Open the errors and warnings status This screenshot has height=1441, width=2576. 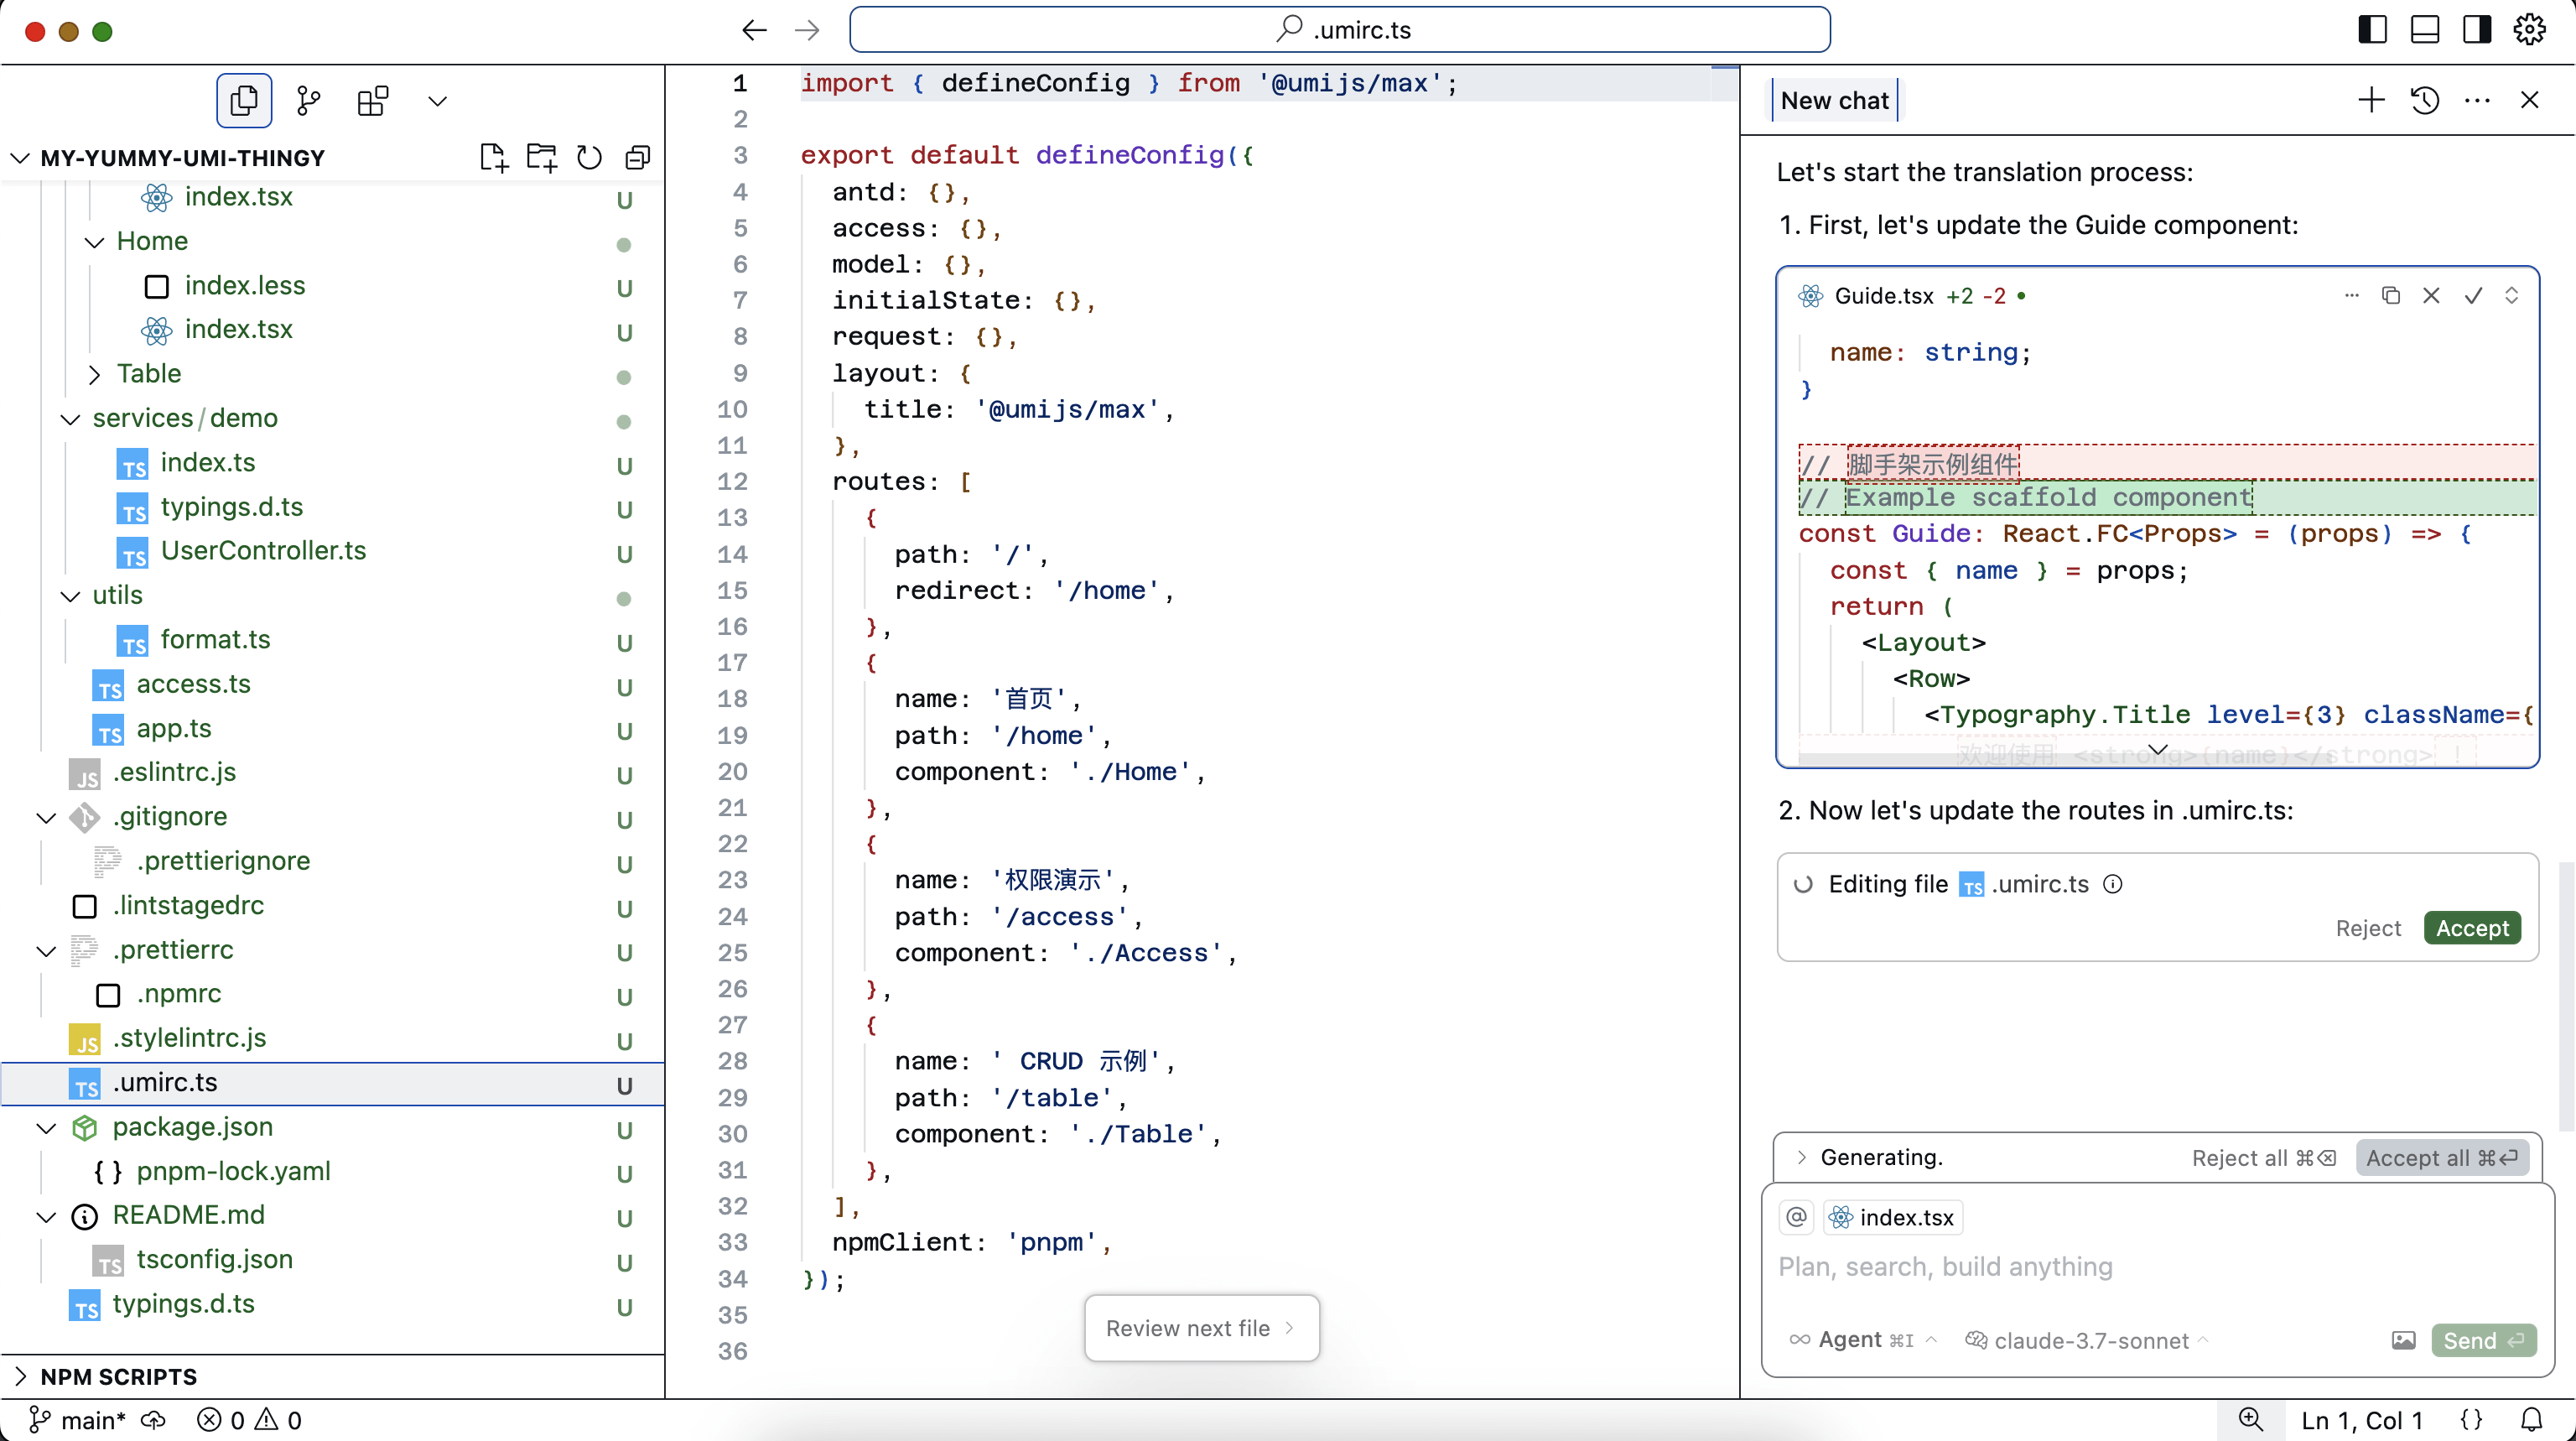coord(250,1420)
